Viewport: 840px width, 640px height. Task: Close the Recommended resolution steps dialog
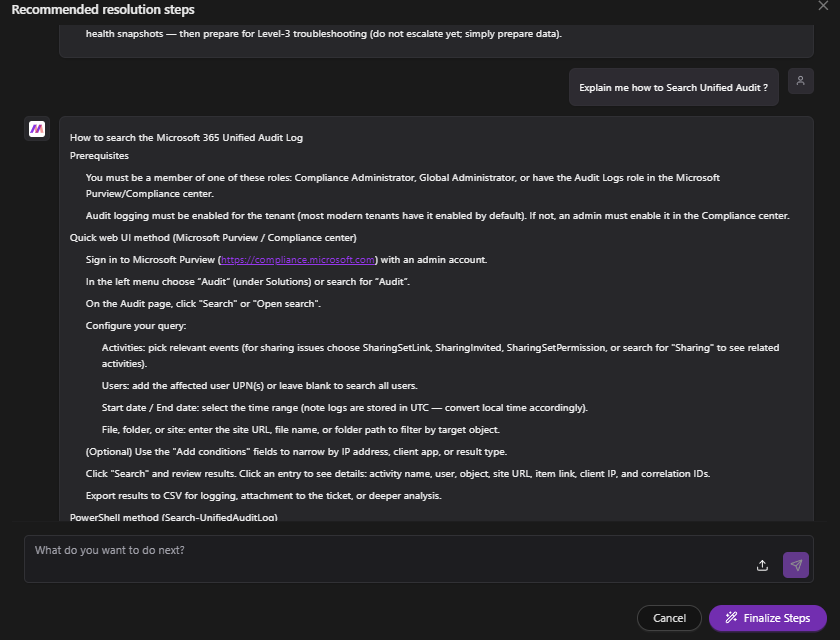pos(823,6)
